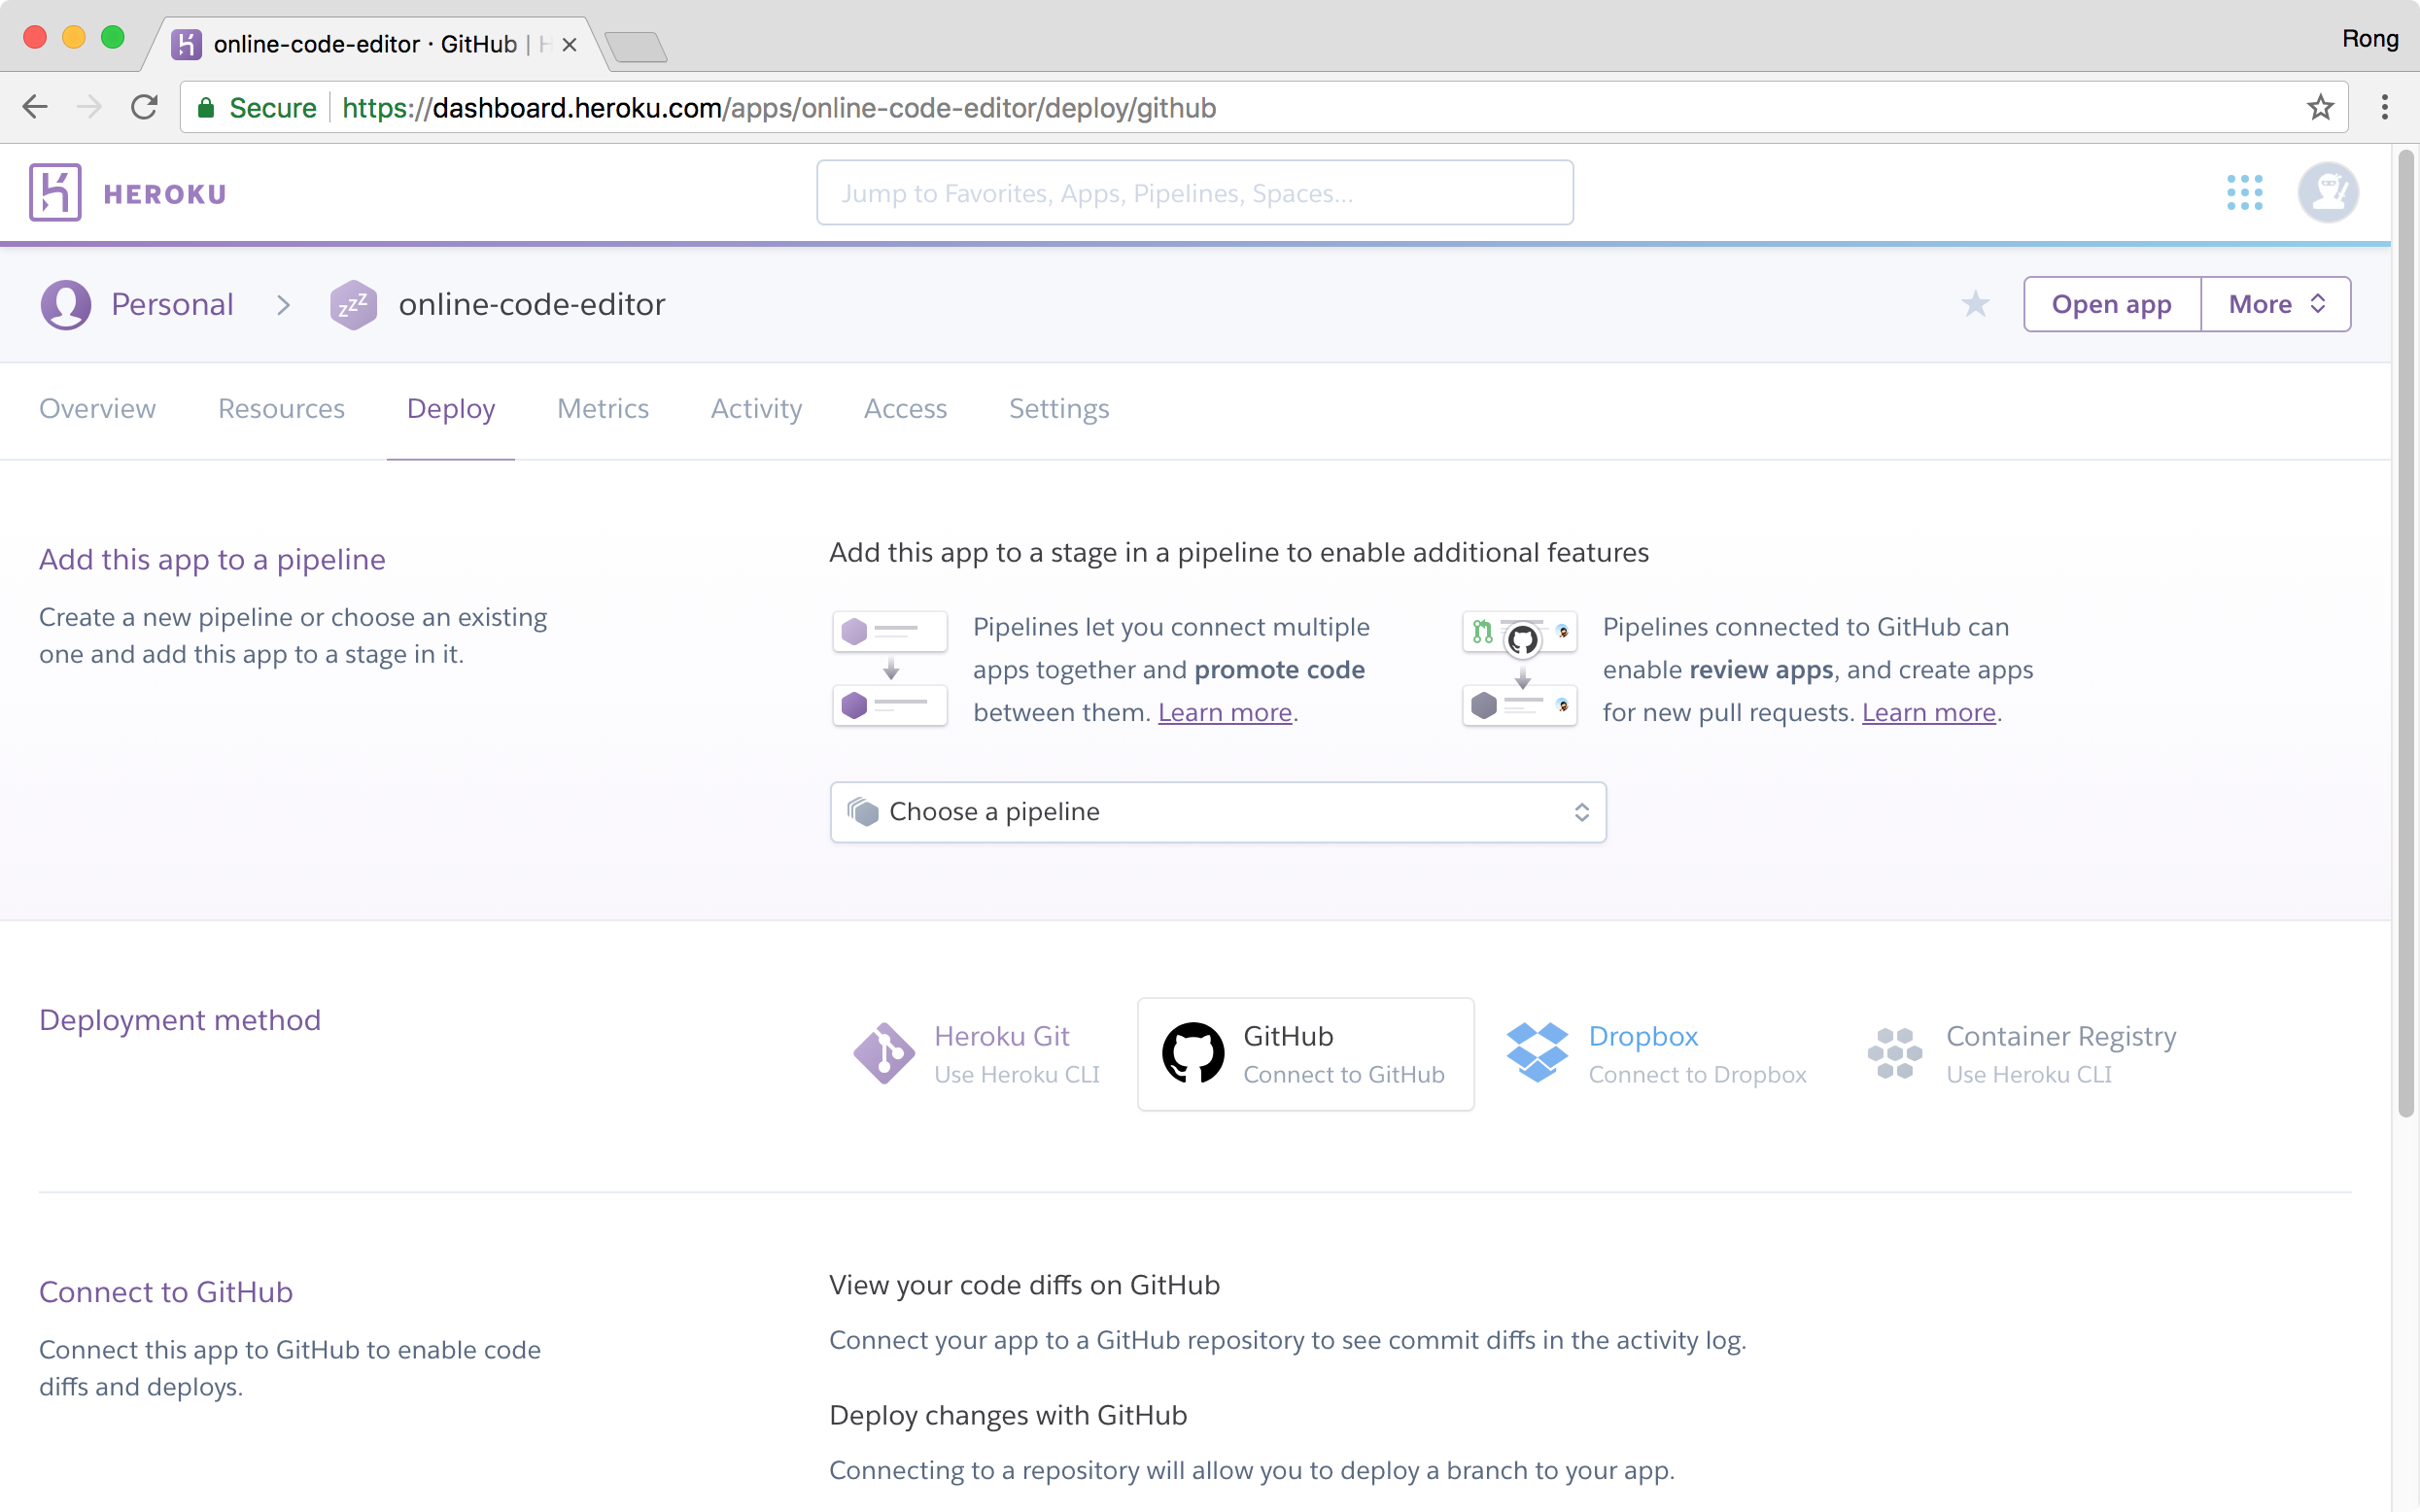Screen dimensions: 2420x1512
Task: Open the user avatar account menu
Action: click(2328, 192)
